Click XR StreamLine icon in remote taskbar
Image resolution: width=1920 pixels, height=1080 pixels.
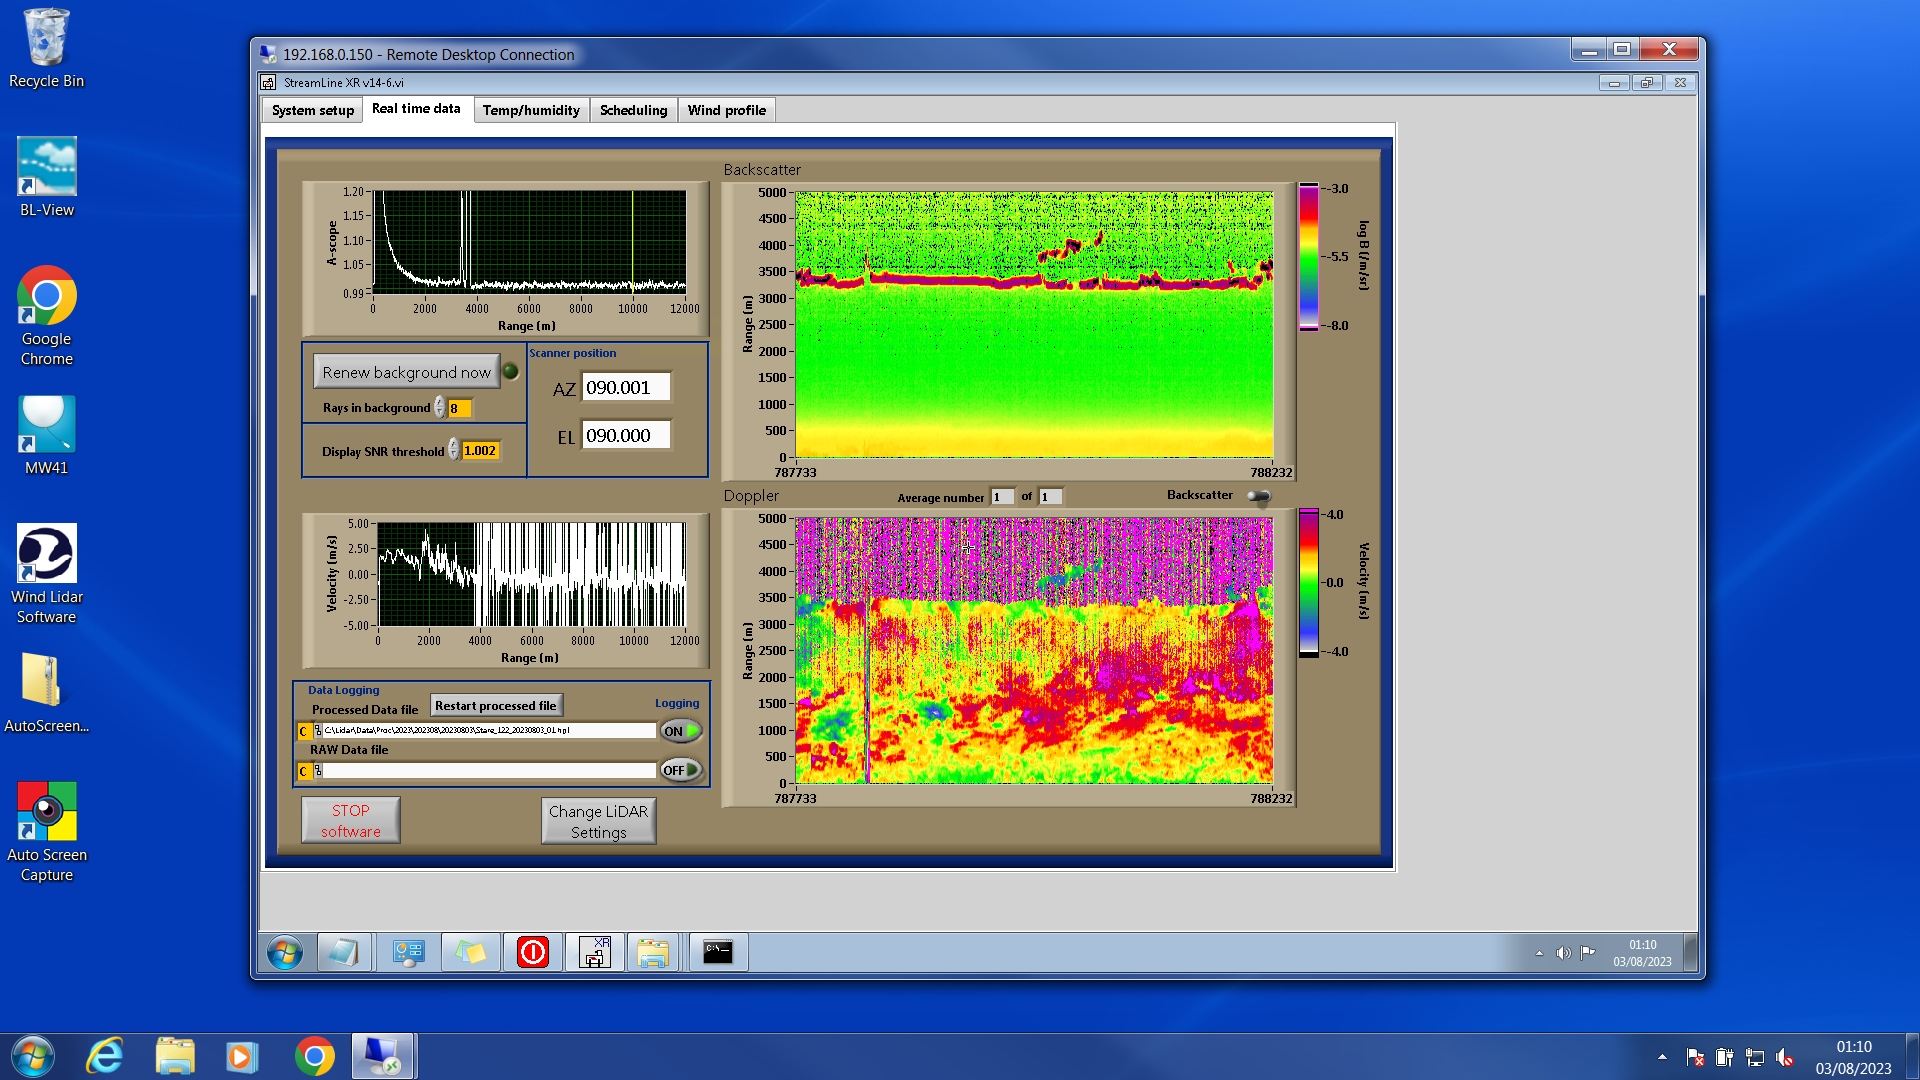[595, 952]
